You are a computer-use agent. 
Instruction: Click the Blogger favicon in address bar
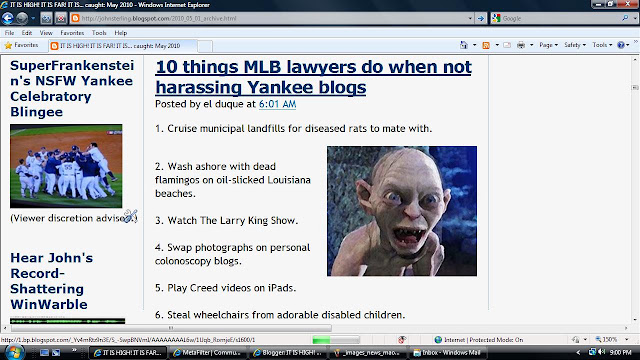click(x=75, y=18)
